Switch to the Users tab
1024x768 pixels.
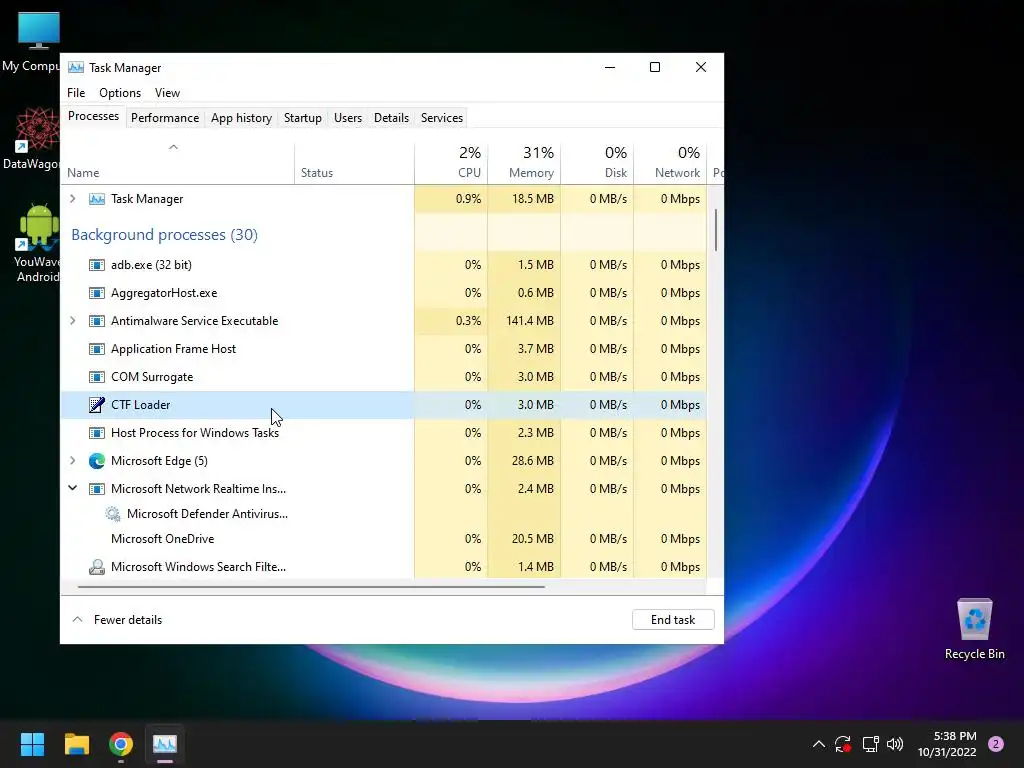point(347,118)
